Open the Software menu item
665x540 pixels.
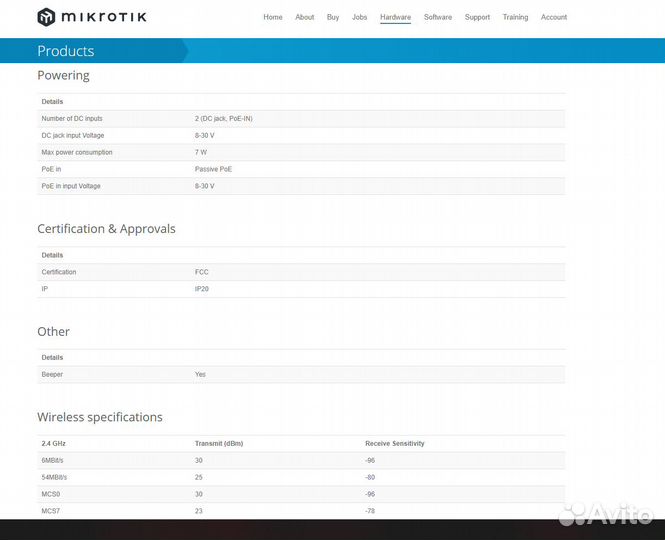438,17
